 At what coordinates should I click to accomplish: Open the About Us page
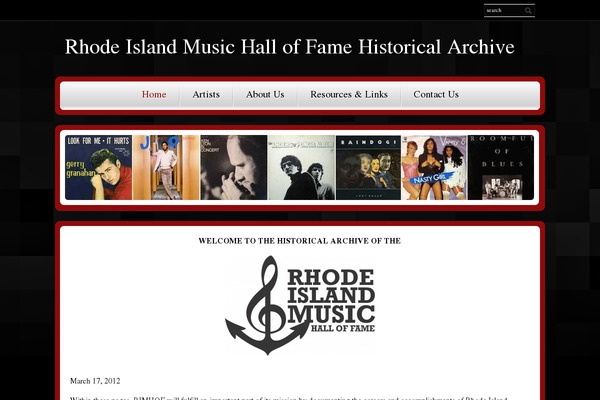point(265,95)
